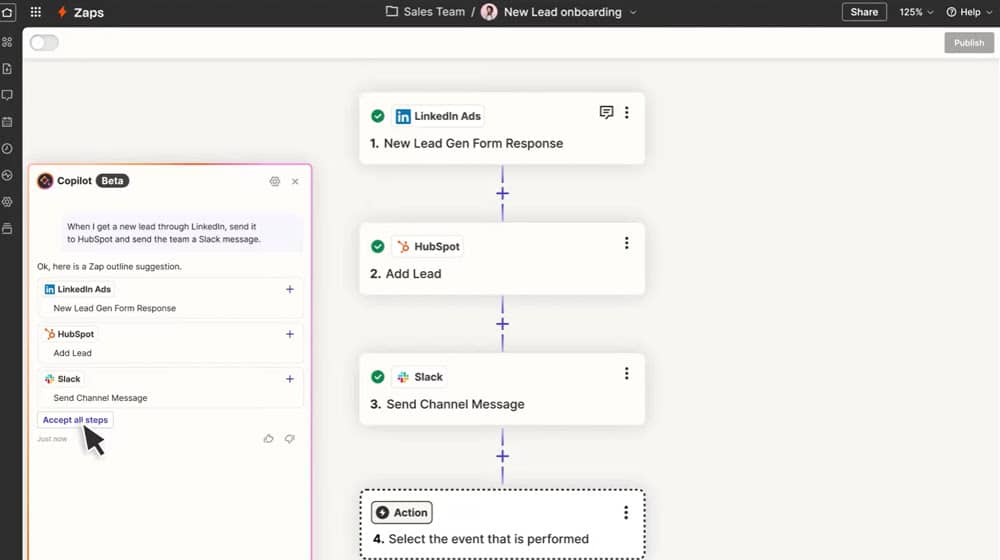Image resolution: width=1000 pixels, height=560 pixels.
Task: Open the sidebar clock history icon
Action: pos(7,149)
